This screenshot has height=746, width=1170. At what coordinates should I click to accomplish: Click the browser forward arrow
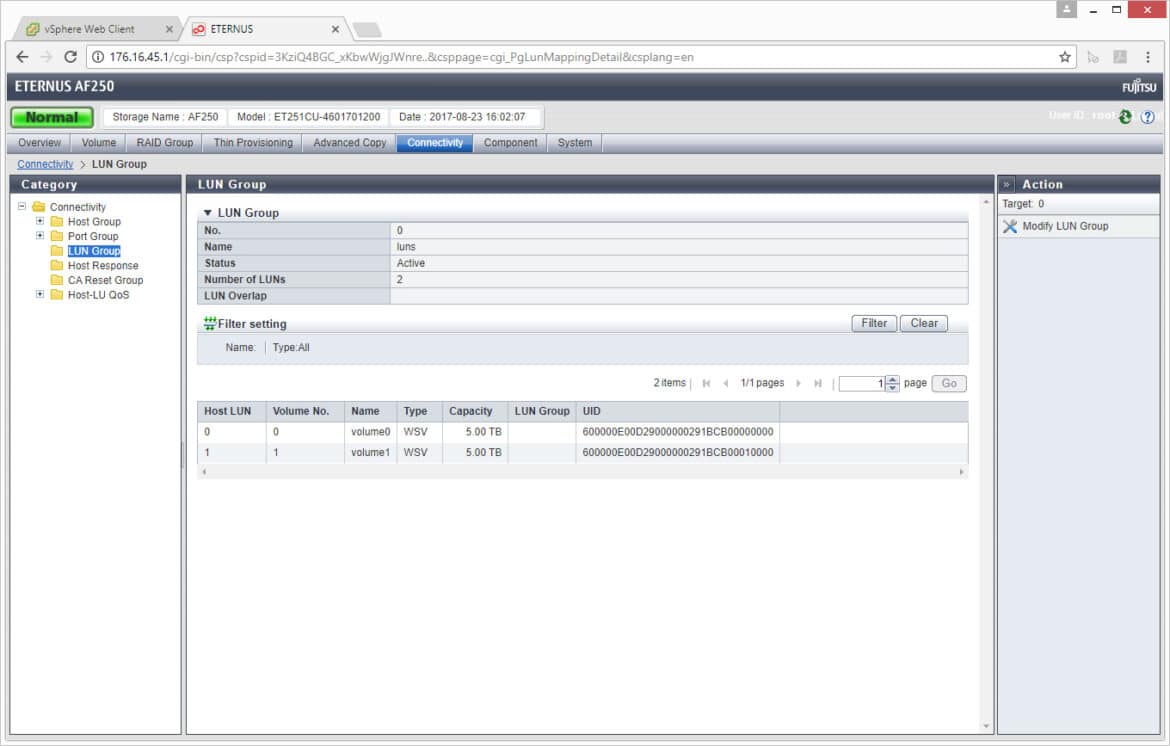(46, 57)
